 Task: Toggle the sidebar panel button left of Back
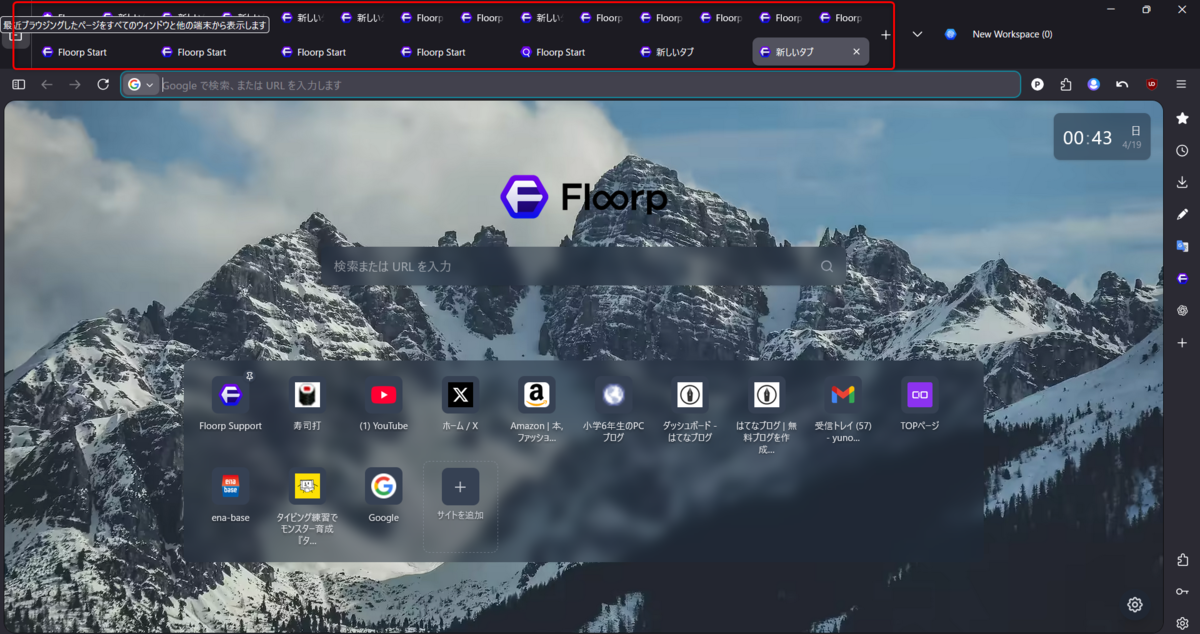pyautogui.click(x=18, y=85)
